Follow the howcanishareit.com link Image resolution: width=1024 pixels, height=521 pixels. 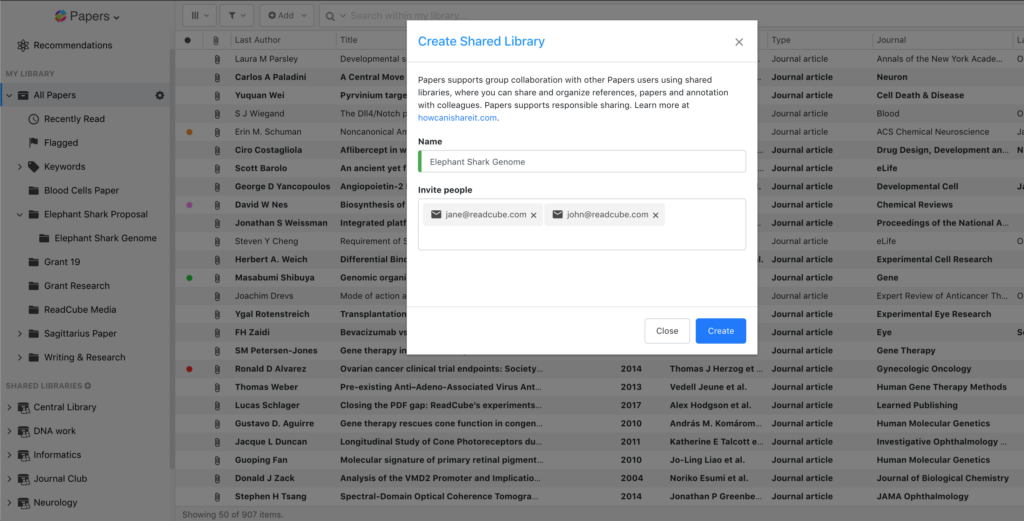point(457,118)
